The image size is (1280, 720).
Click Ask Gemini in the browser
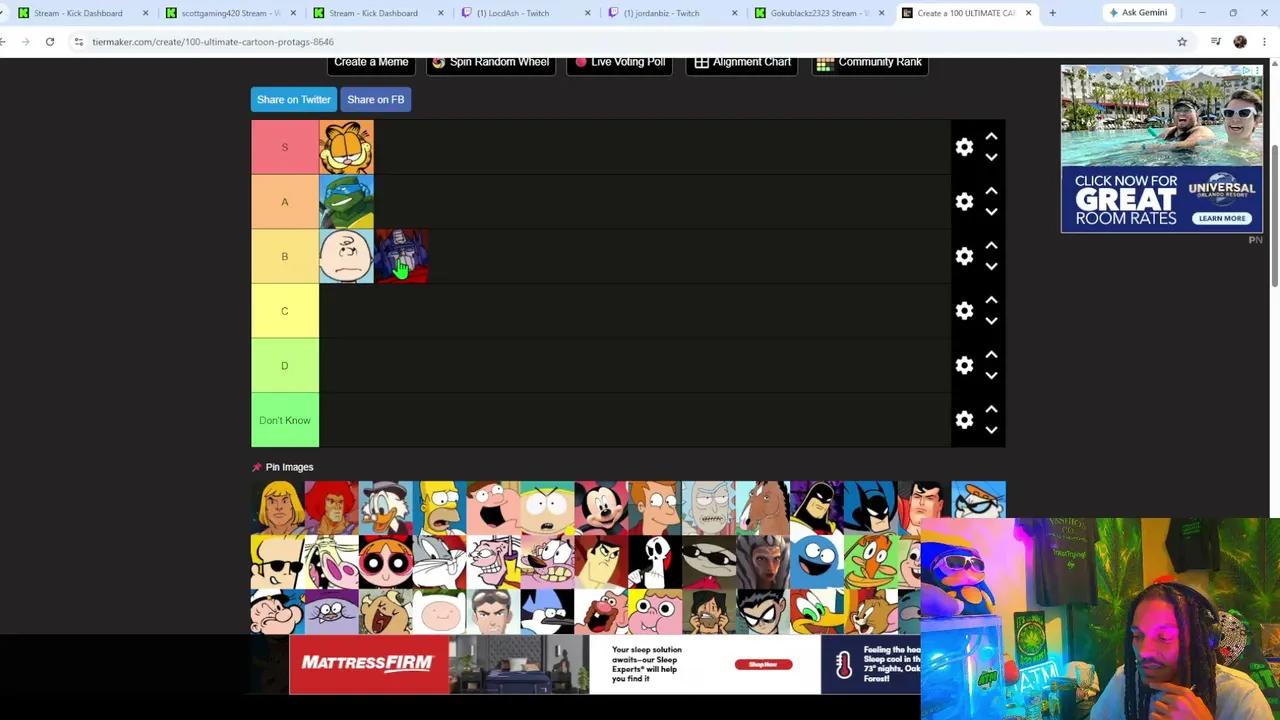point(1138,13)
